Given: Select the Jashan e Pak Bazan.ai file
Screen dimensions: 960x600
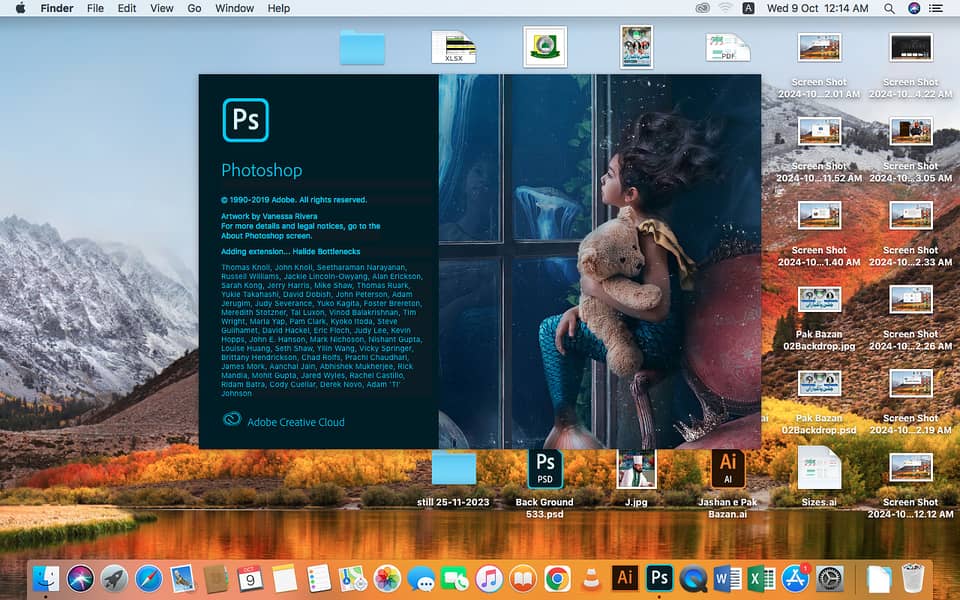Looking at the screenshot, I should click(x=727, y=468).
